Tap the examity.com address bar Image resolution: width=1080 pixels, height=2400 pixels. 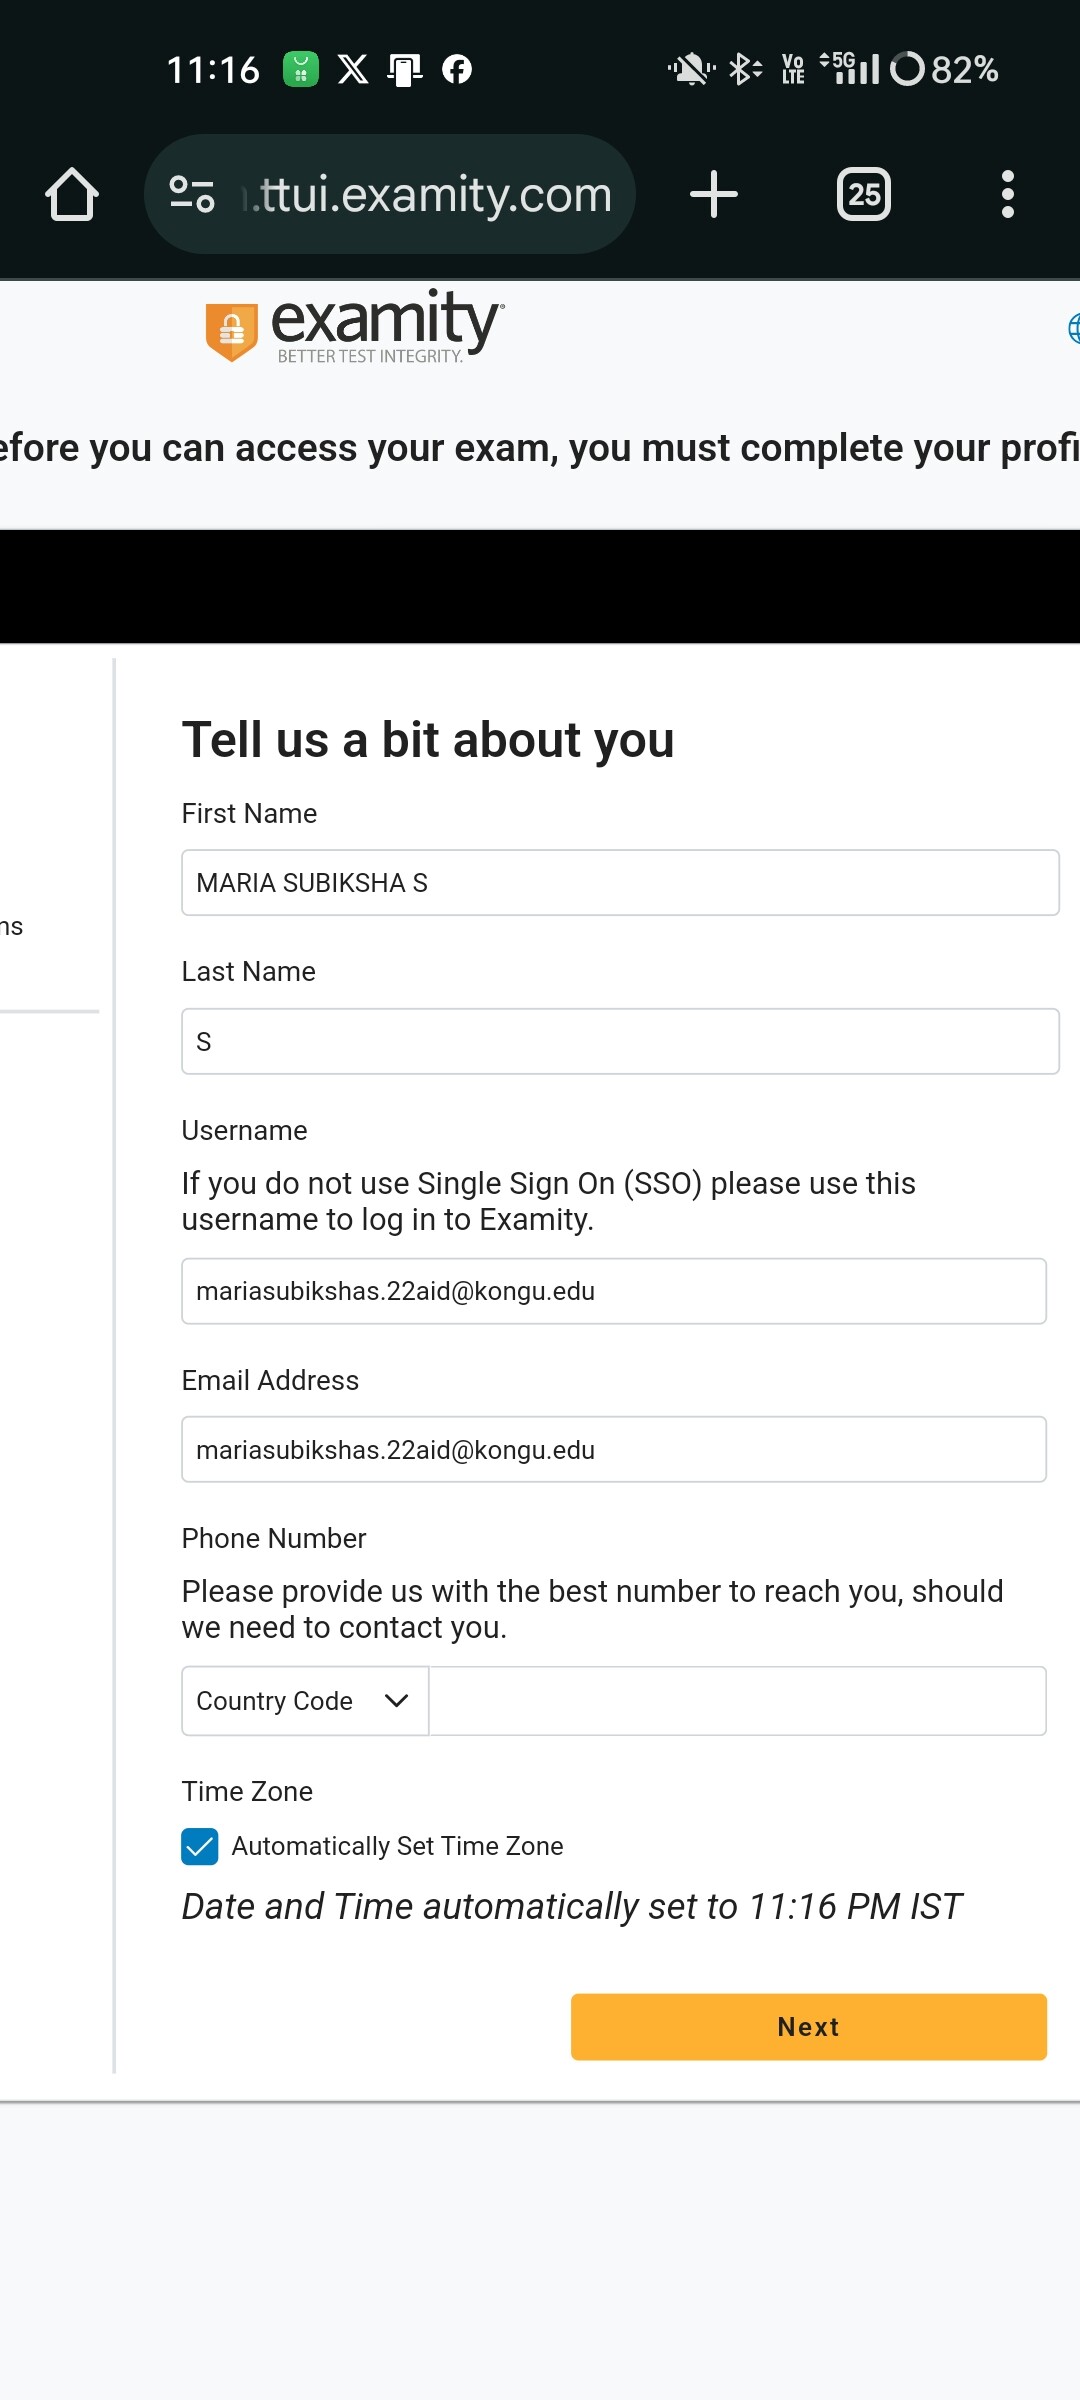[430, 194]
